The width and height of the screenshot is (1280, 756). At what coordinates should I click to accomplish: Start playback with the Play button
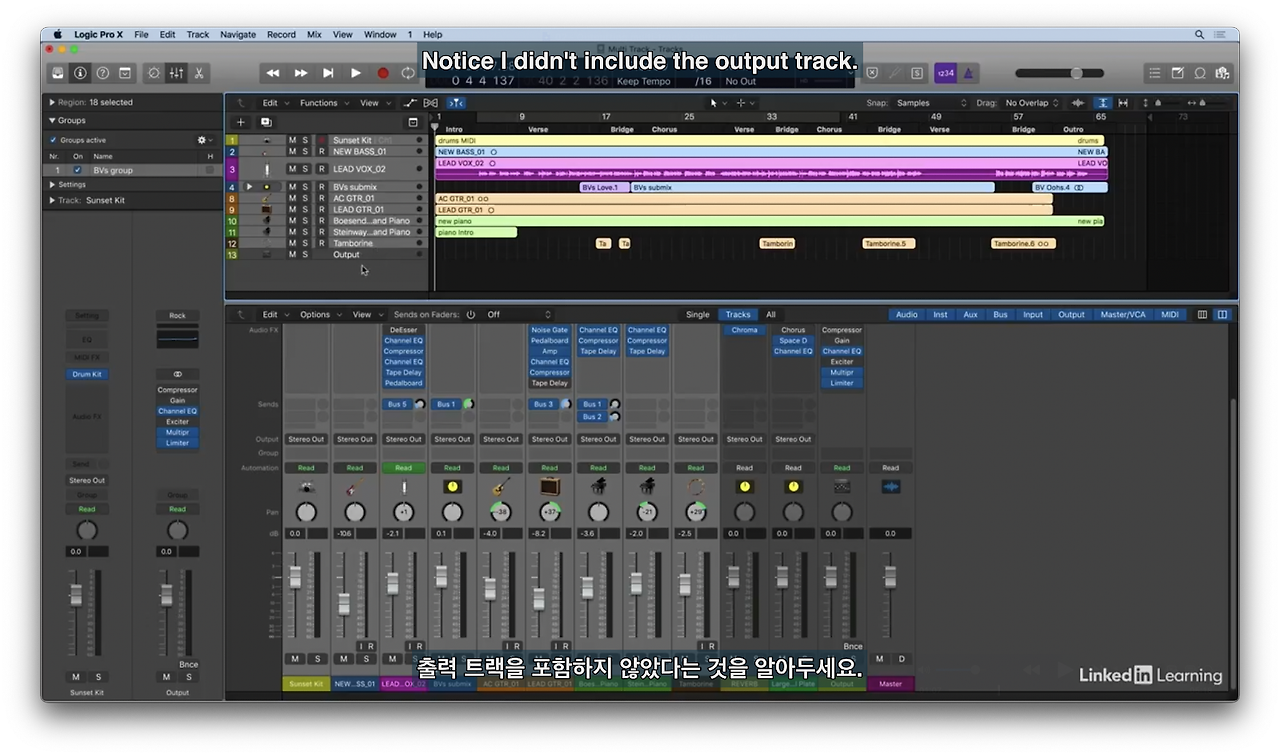(355, 73)
